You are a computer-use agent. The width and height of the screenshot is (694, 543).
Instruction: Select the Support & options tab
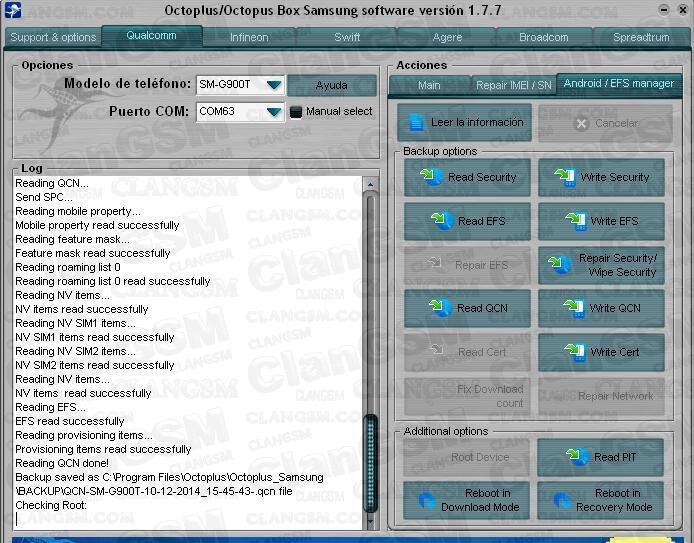pos(53,37)
